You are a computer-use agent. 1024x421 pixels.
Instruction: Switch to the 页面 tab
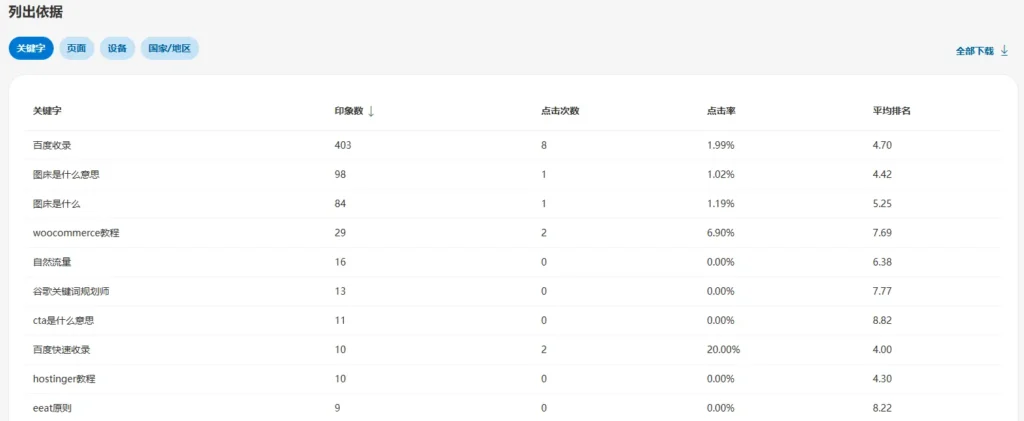pyautogui.click(x=76, y=49)
